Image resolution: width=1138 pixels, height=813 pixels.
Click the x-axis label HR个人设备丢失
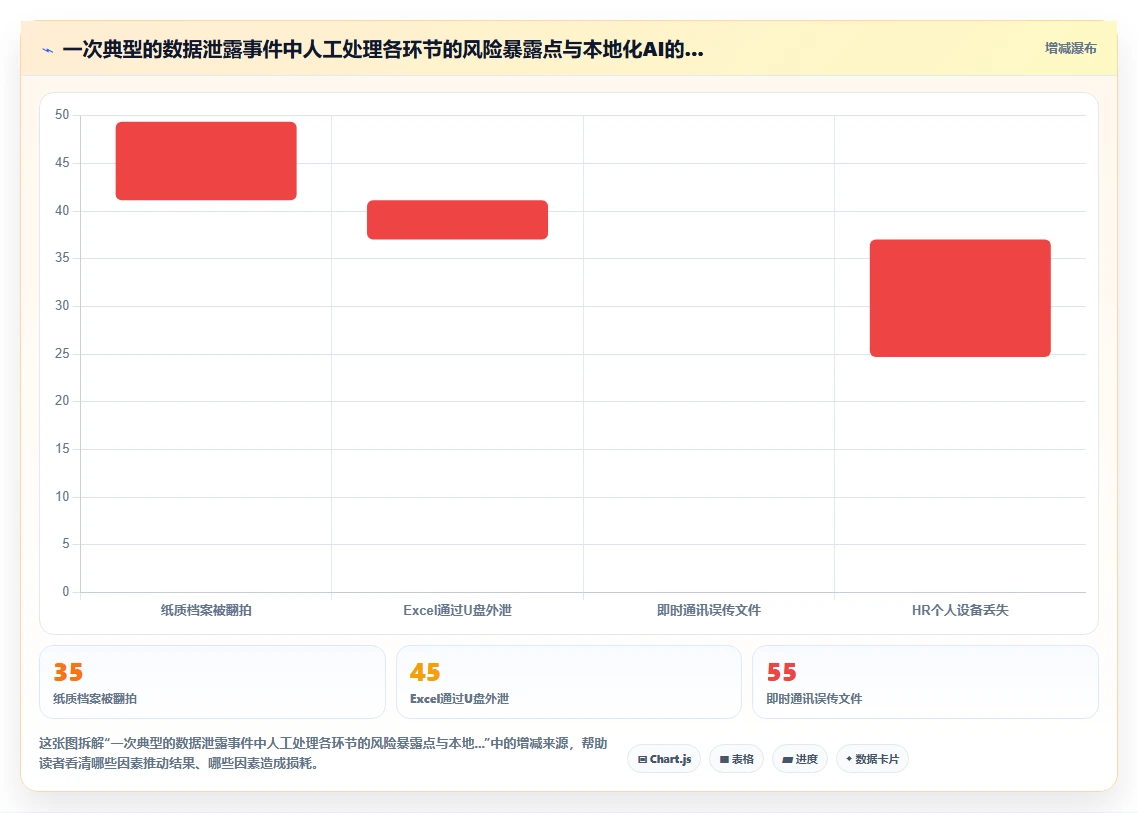click(x=960, y=610)
